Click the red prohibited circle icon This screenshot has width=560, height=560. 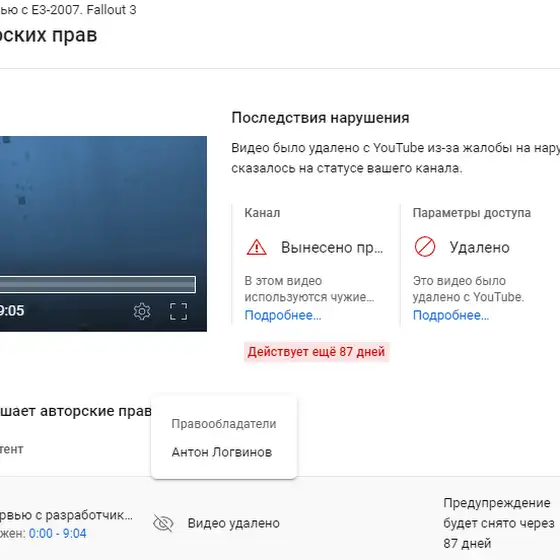coord(425,246)
